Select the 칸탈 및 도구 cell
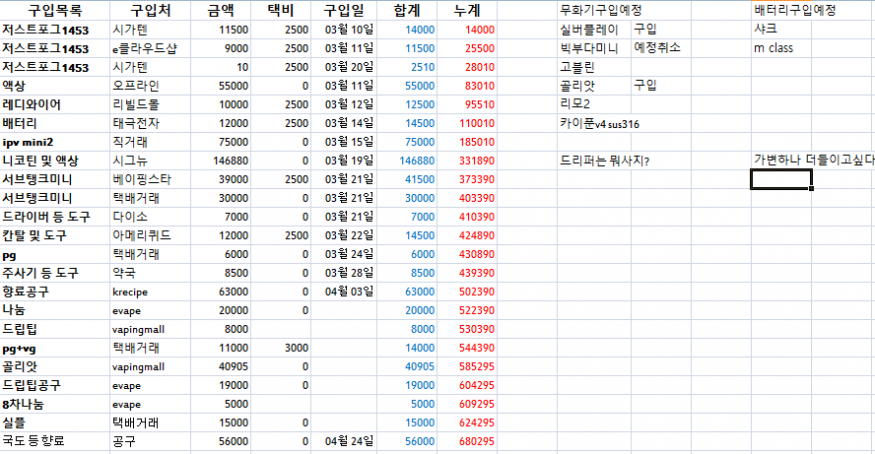 tap(55, 235)
